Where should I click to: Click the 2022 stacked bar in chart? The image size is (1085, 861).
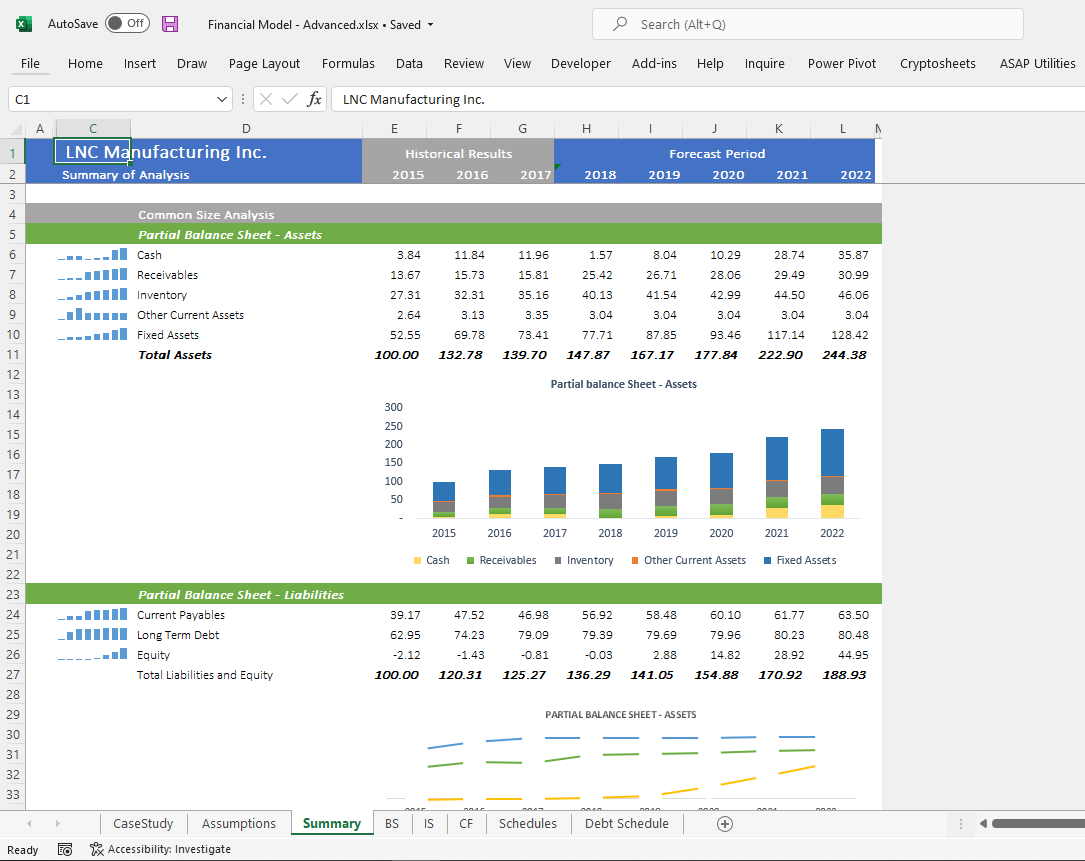(x=832, y=473)
